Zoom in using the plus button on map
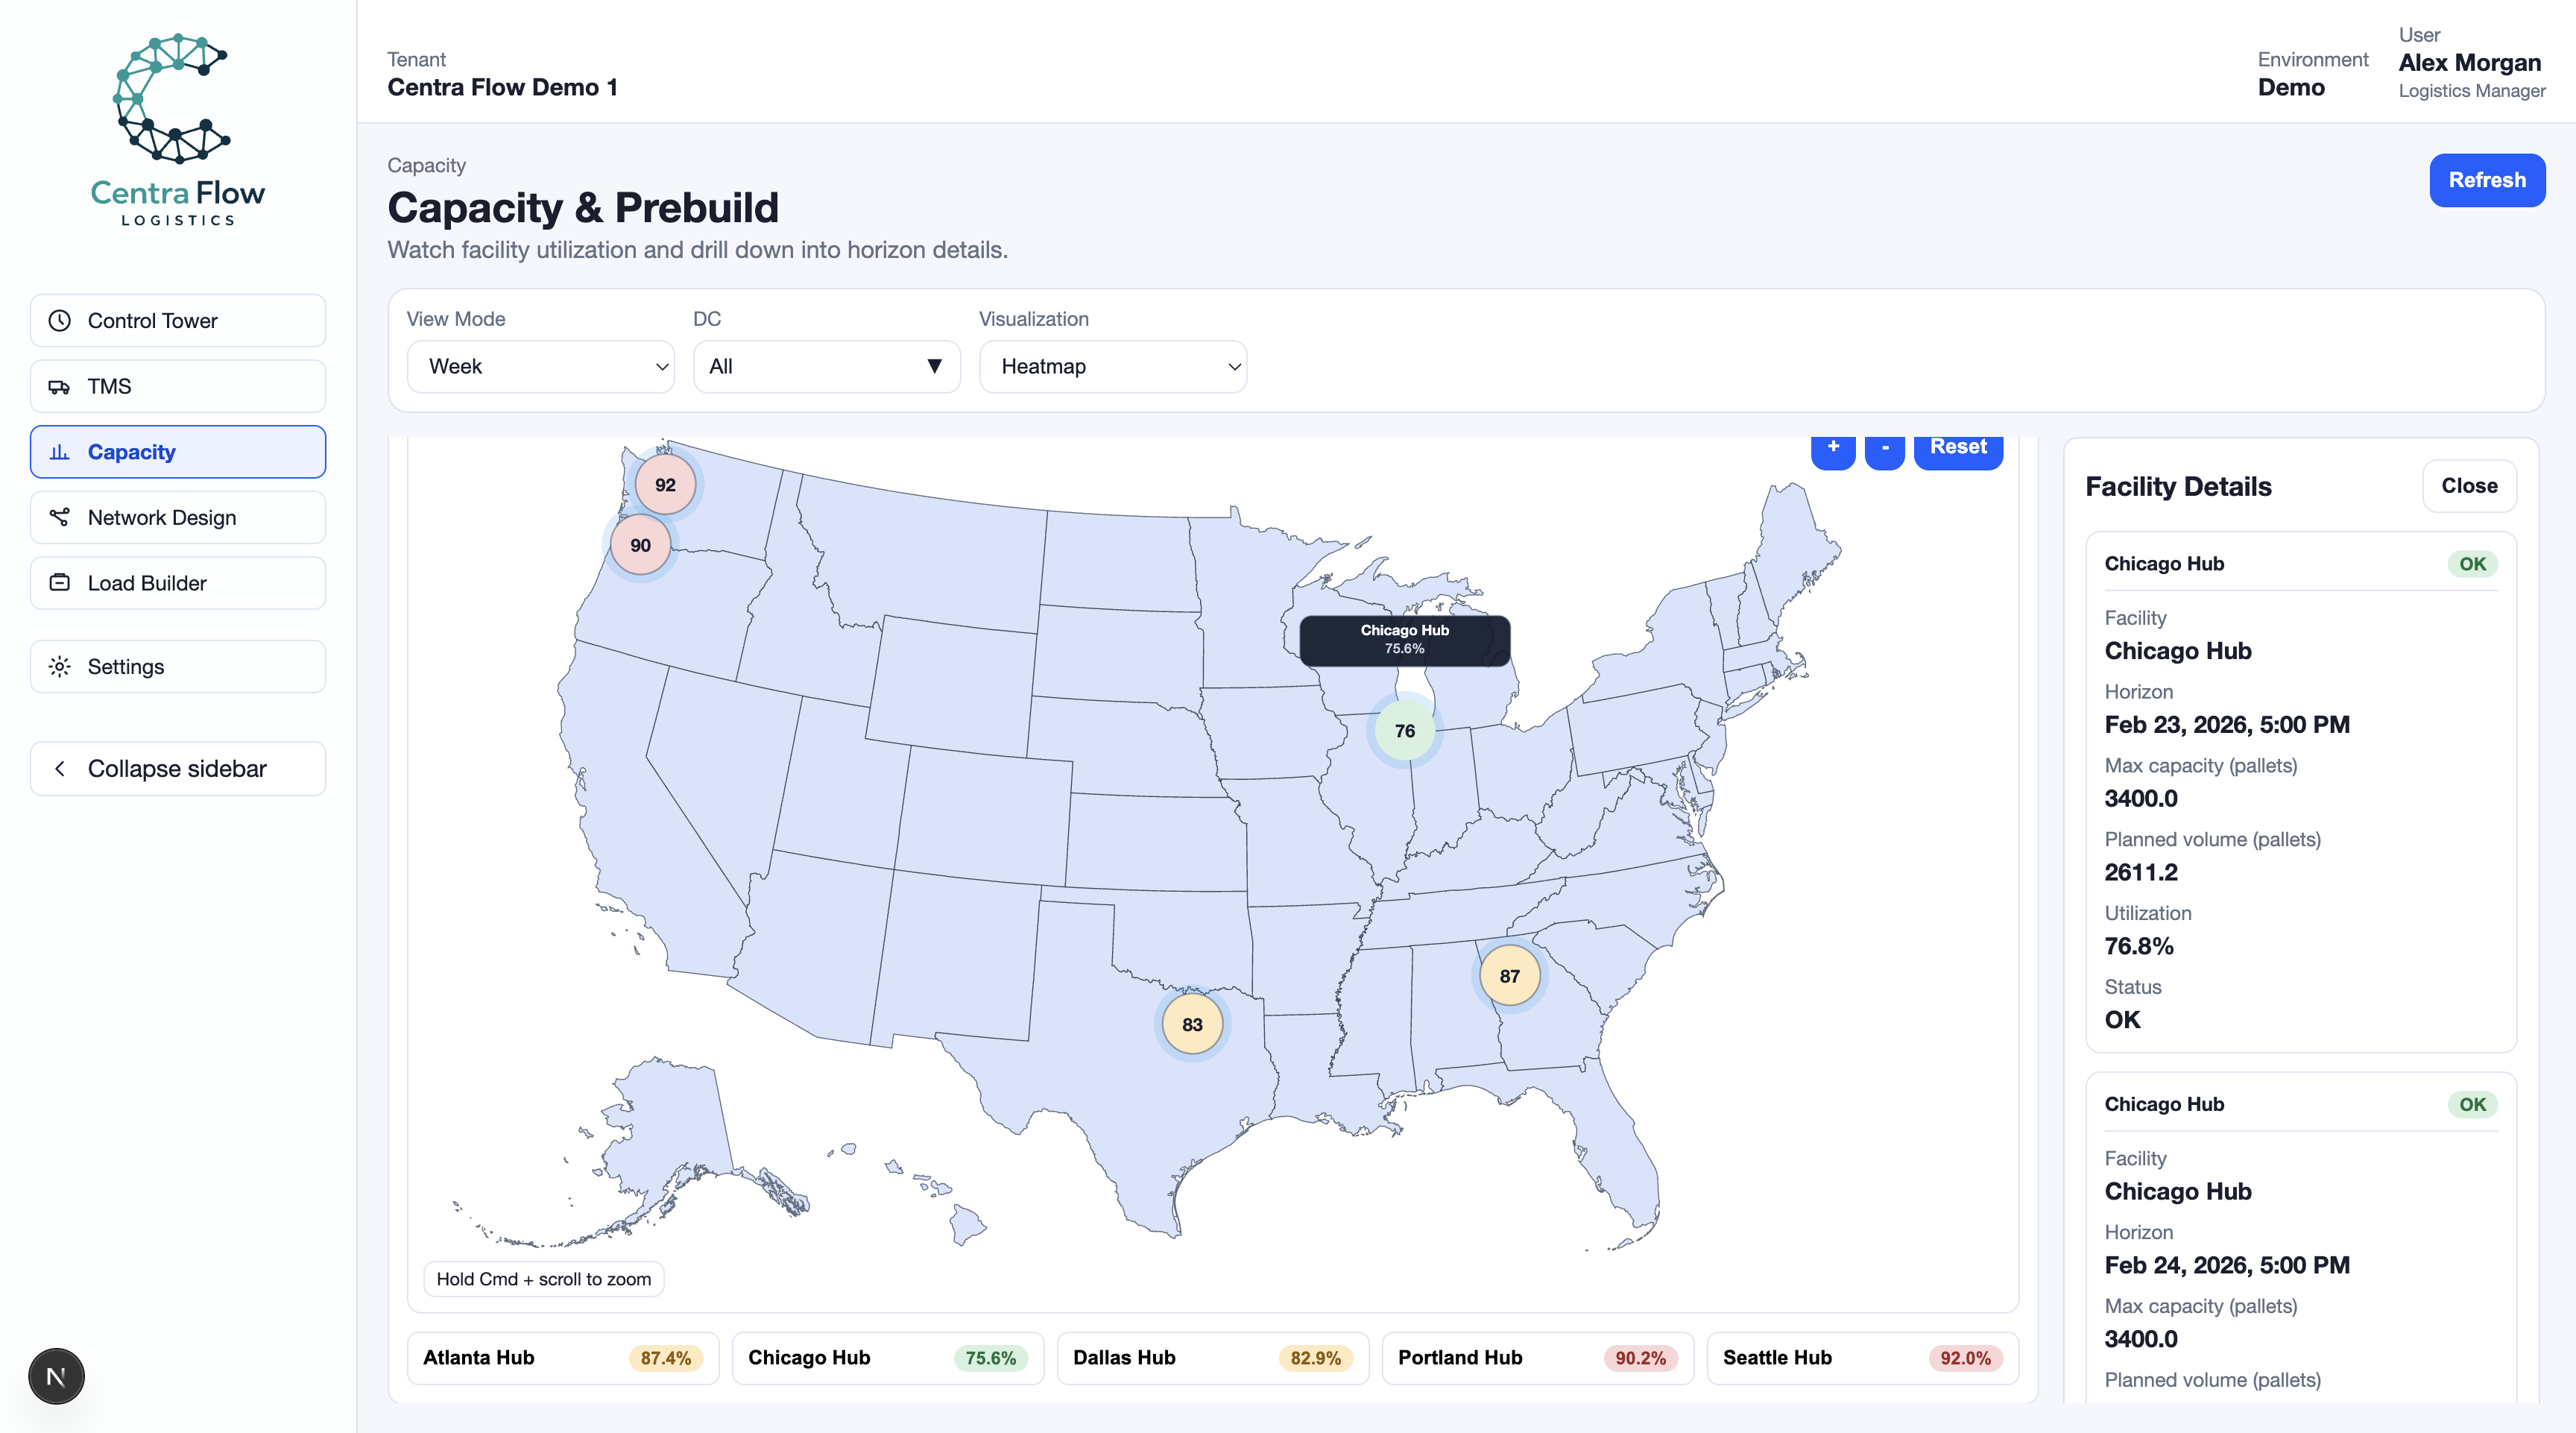 click(1833, 446)
